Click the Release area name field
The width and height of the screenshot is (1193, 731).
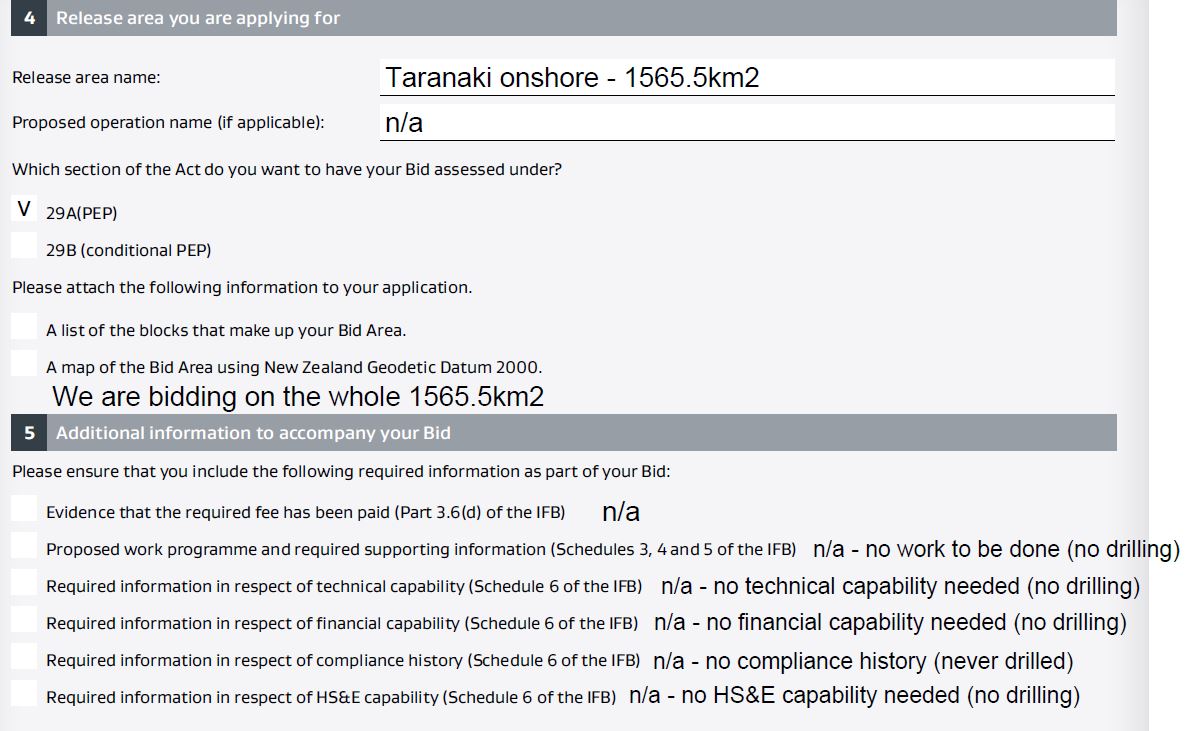[746, 78]
